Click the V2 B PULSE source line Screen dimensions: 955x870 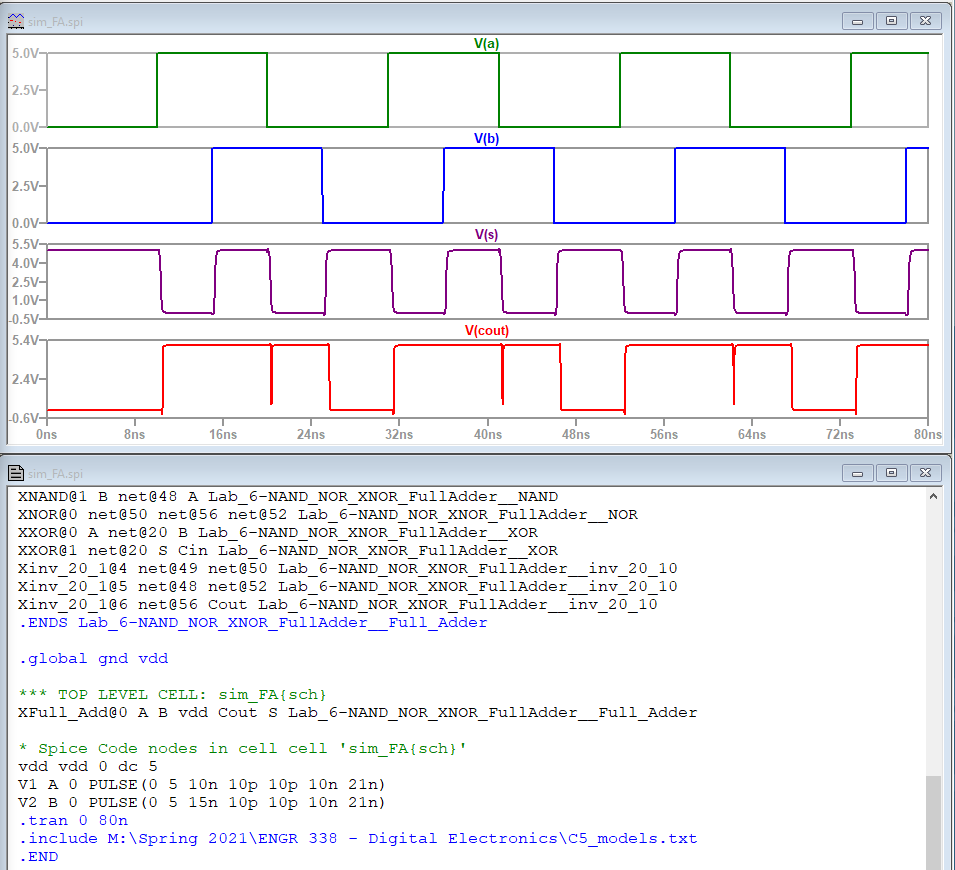202,803
